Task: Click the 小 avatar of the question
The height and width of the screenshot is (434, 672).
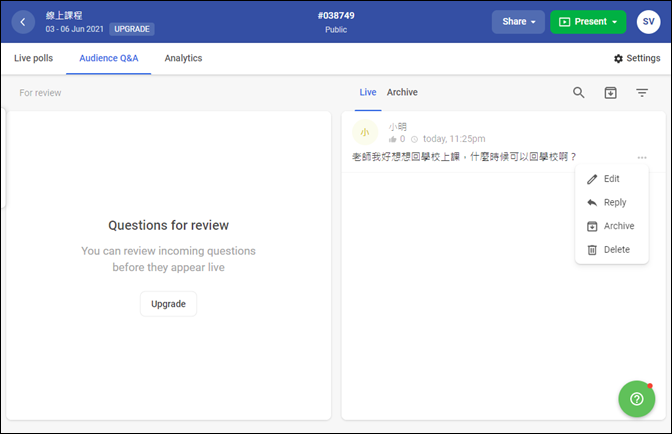Action: (x=365, y=132)
